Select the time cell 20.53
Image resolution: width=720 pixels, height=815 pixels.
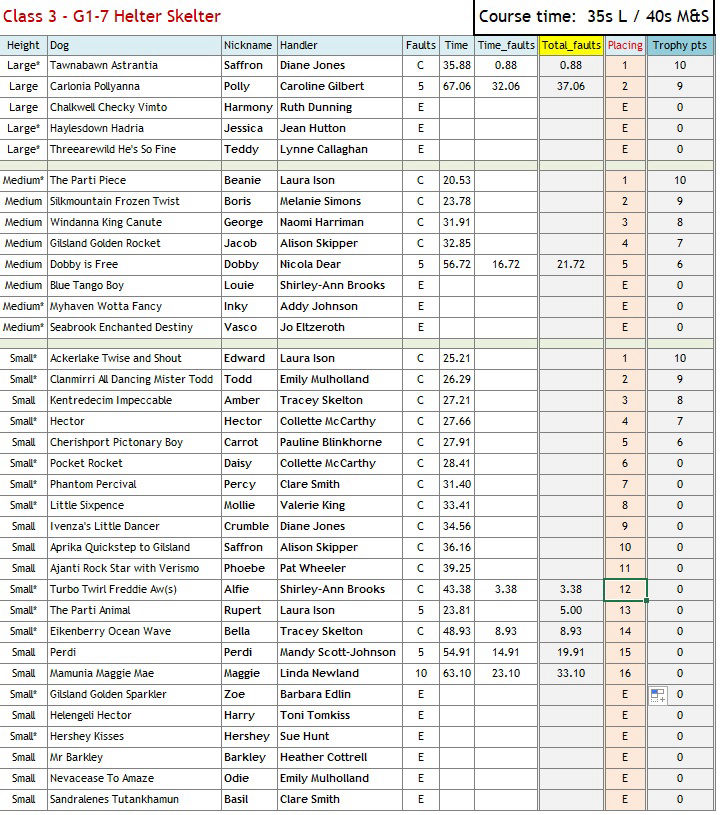pos(456,180)
